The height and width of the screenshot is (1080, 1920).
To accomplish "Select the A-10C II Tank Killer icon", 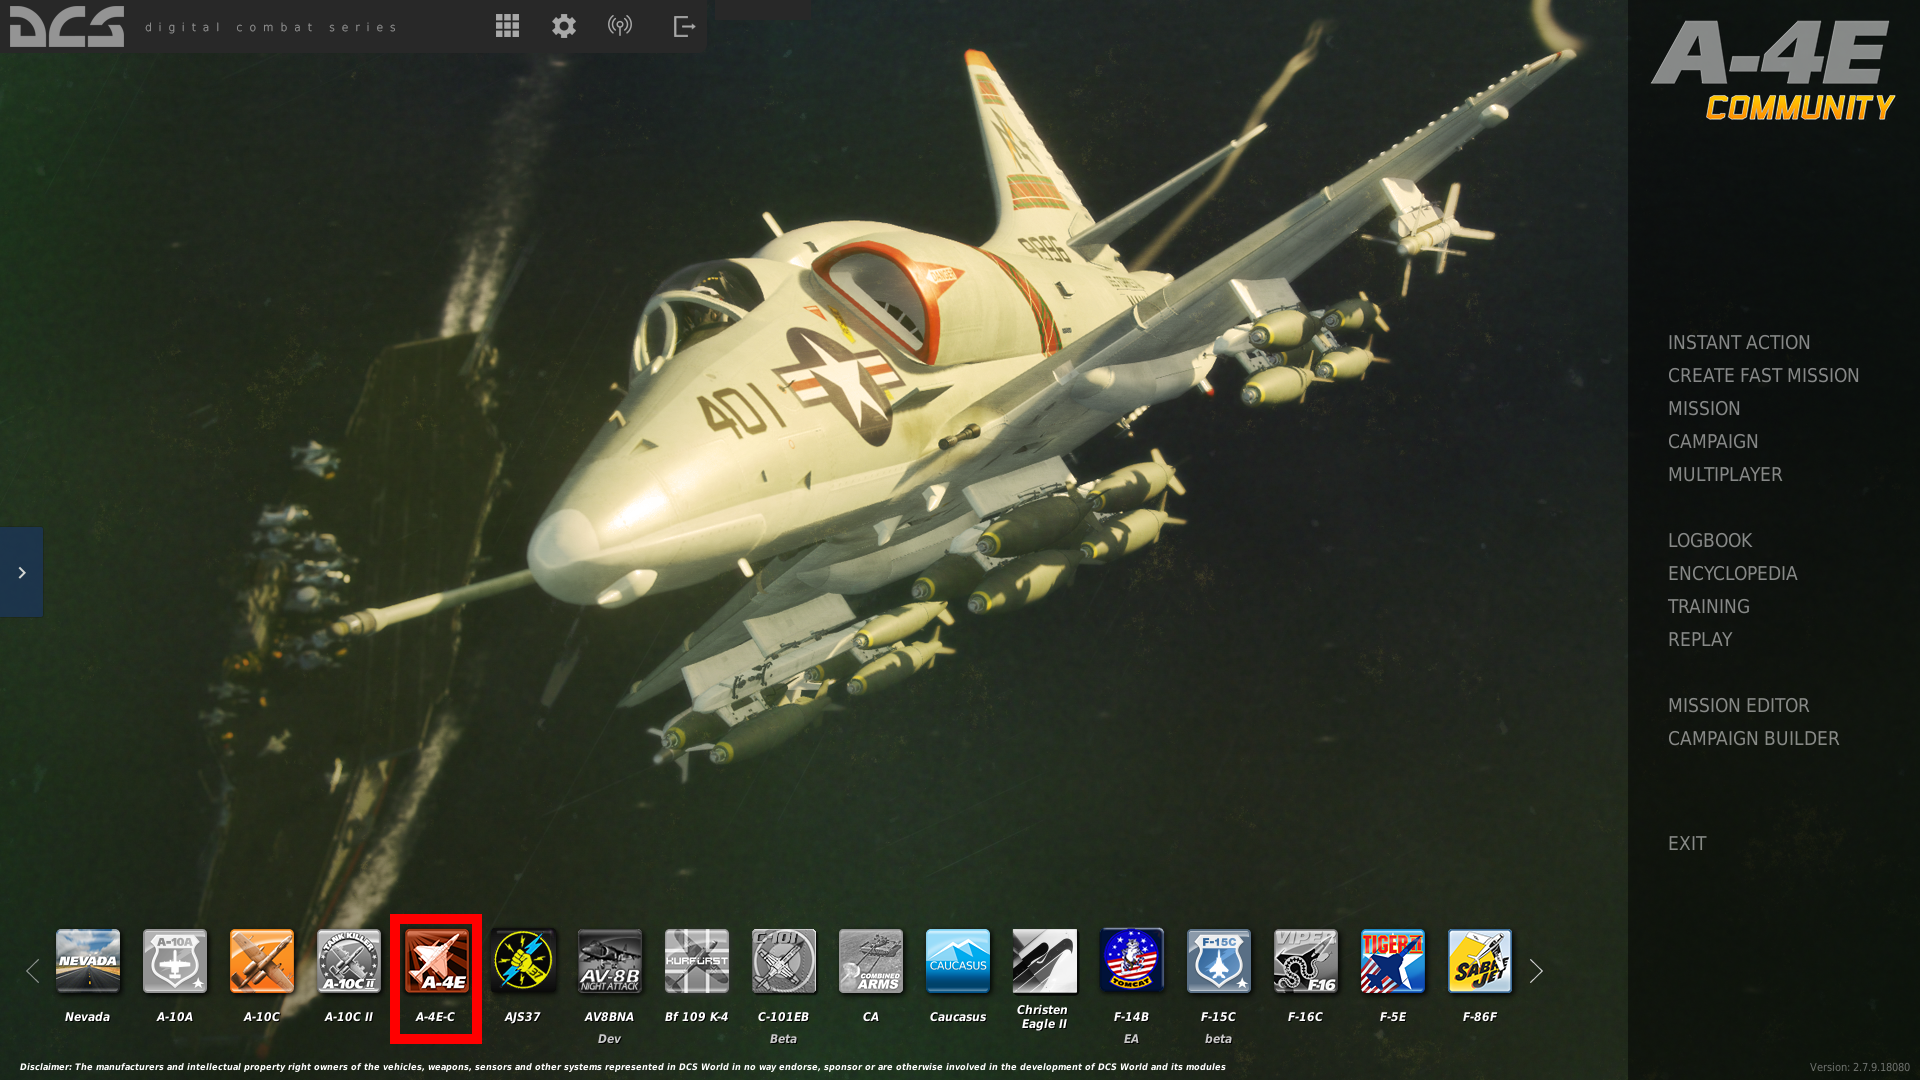I will (x=349, y=961).
